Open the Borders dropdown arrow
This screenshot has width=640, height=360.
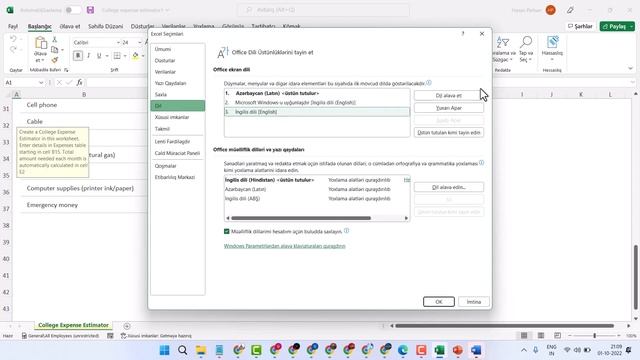(x=125, y=56)
